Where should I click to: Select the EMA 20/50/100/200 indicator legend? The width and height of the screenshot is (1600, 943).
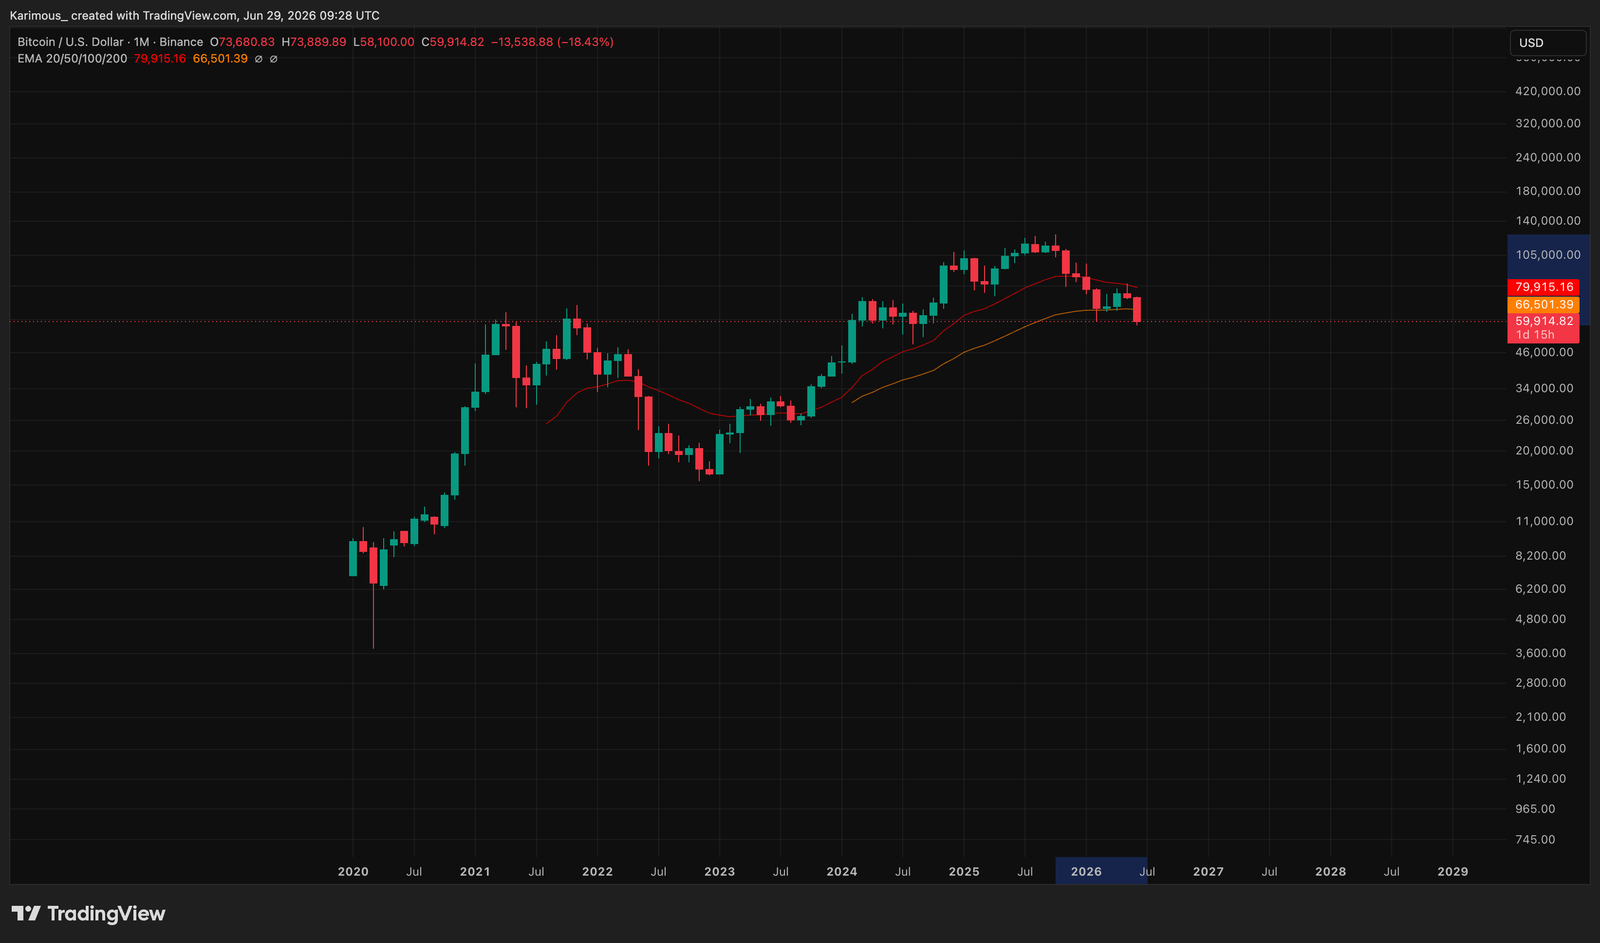(x=72, y=59)
